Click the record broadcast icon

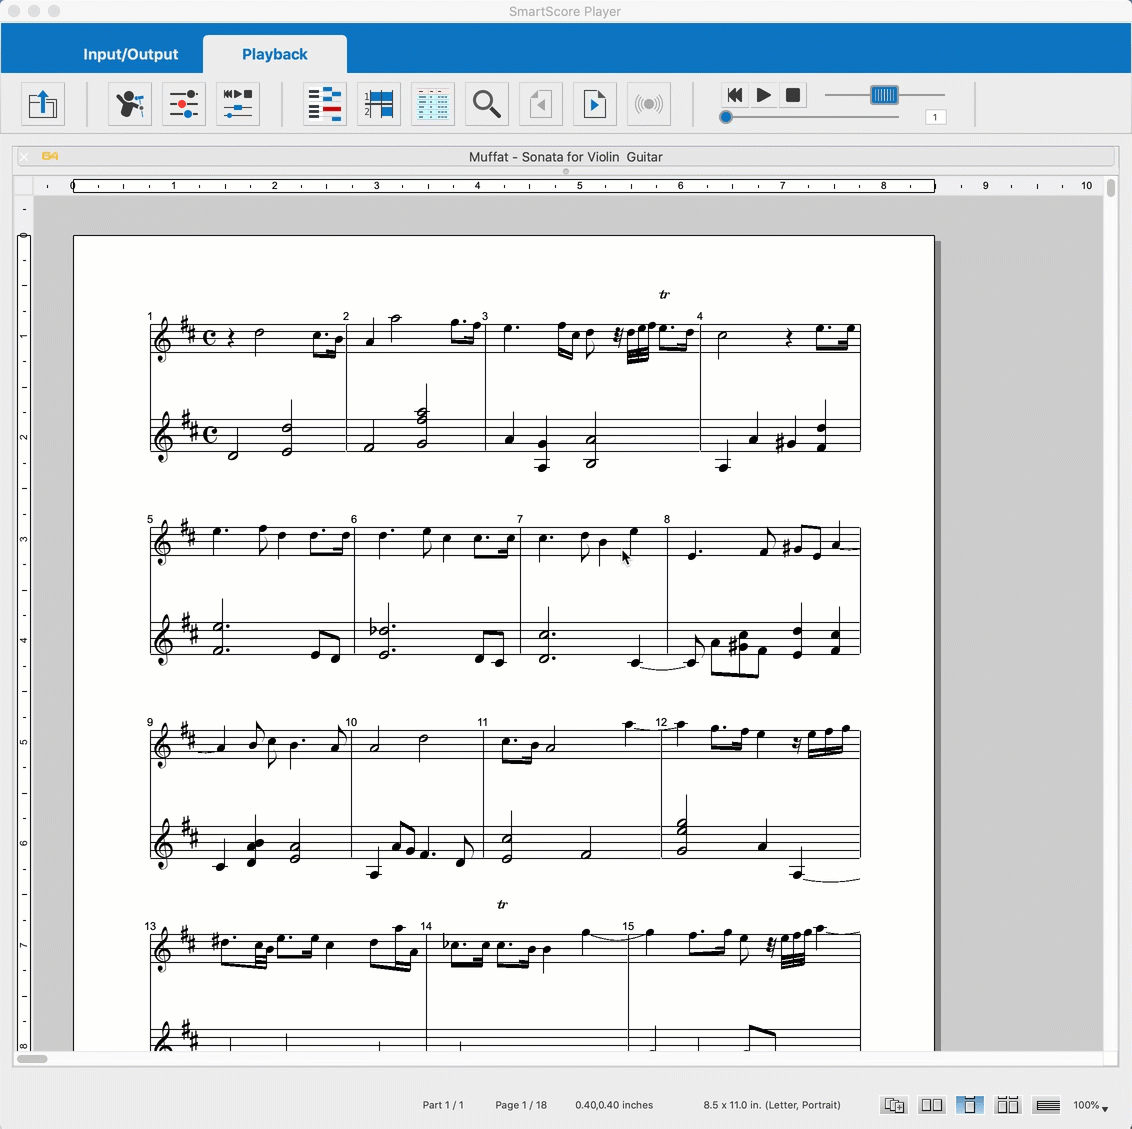pos(649,104)
